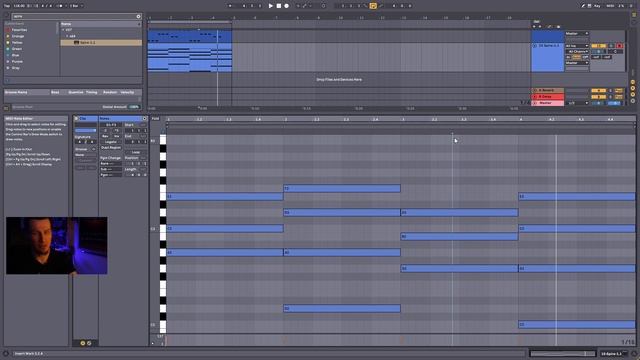
Task: Open the quantization menu showing 1 Bar
Action: (76, 6)
